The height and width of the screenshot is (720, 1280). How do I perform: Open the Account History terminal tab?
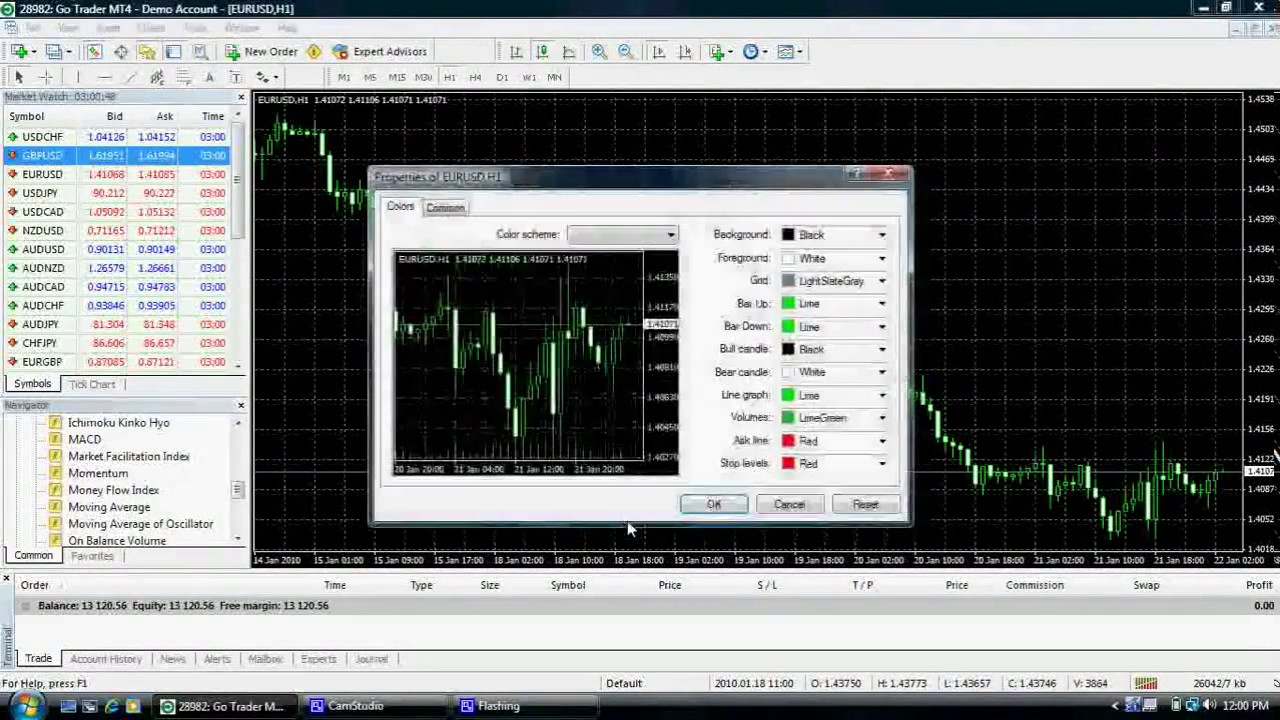[x=105, y=659]
